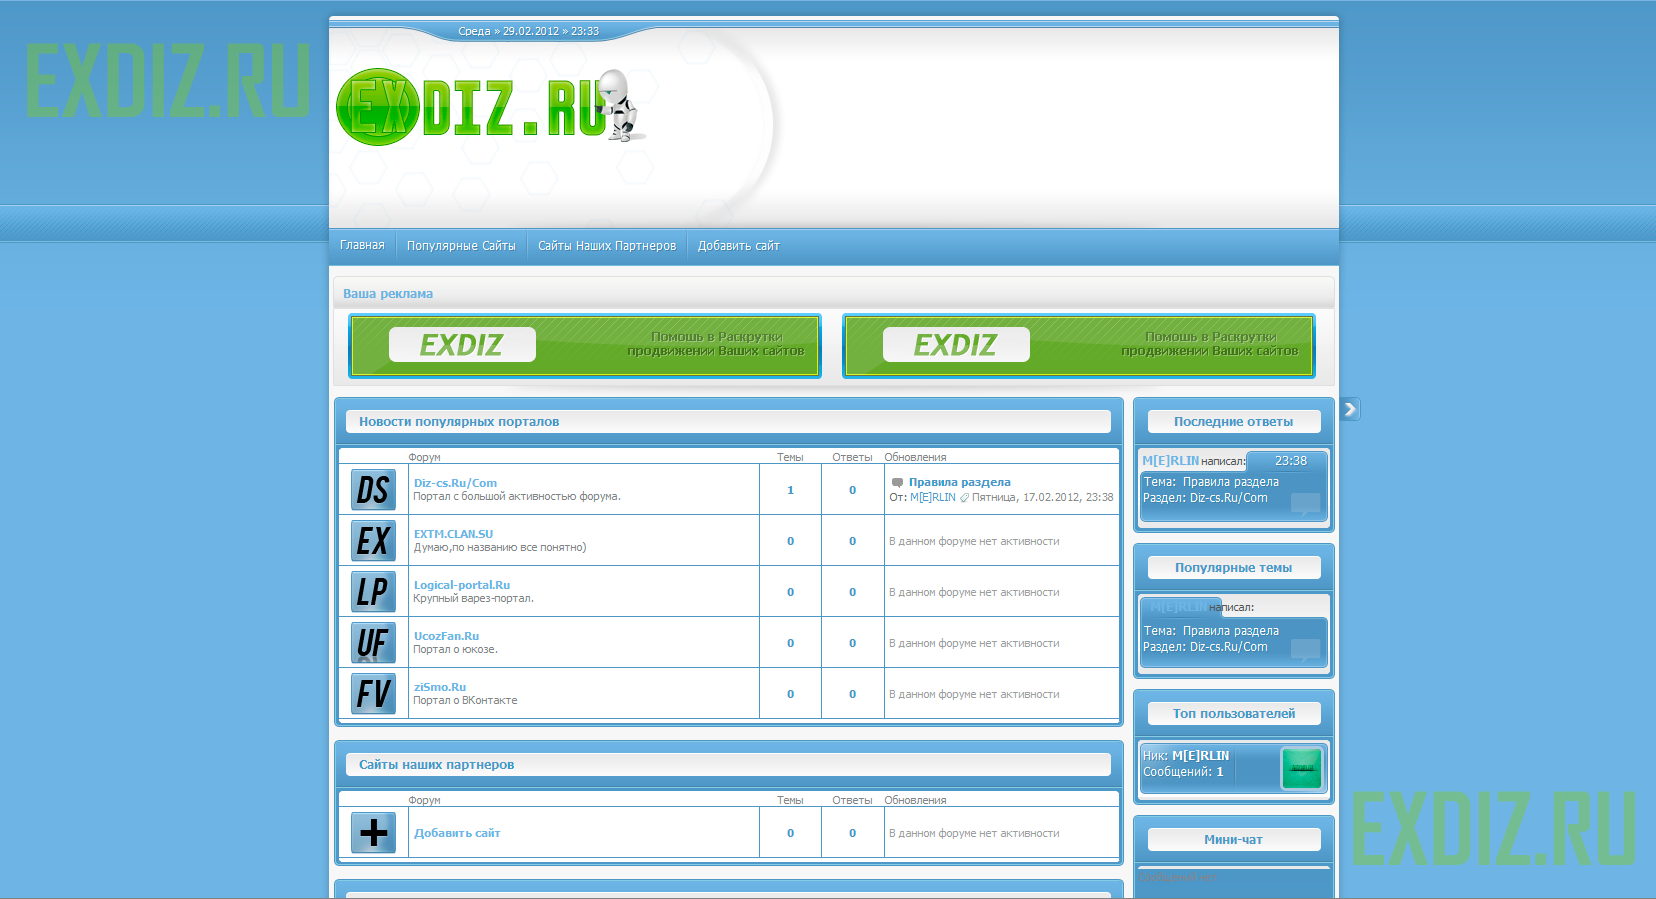Click the "Портал о юкозе." description
Image resolution: width=1656 pixels, height=899 pixels.
pos(456,650)
